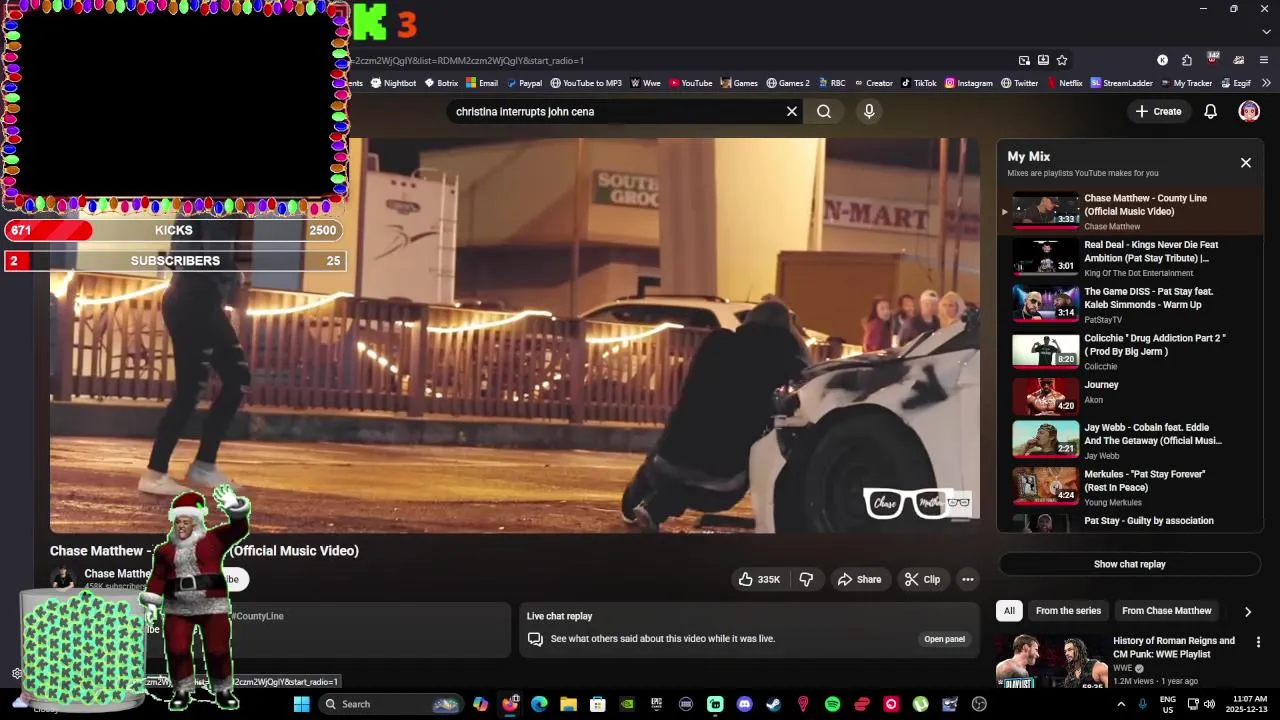Play The Game DISS Pat Stay item

tap(1131, 304)
